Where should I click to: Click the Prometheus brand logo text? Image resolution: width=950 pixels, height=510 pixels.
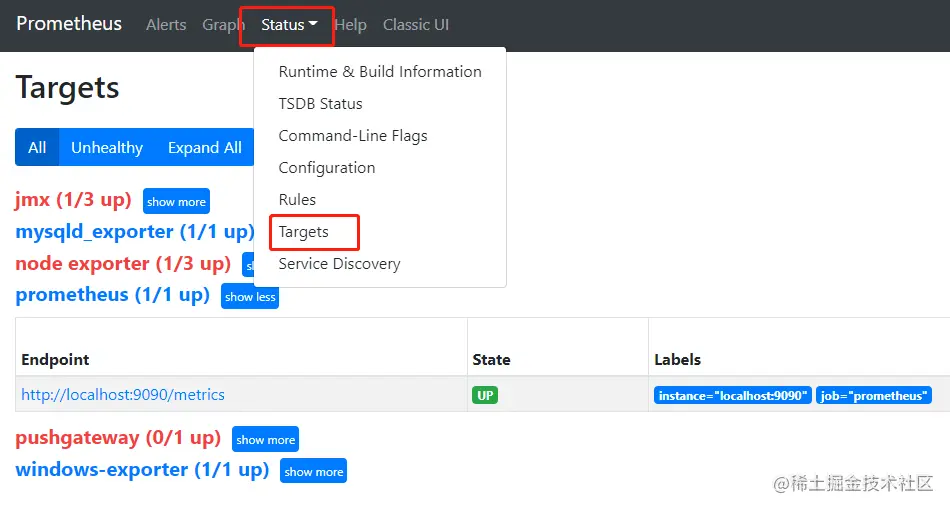click(69, 24)
